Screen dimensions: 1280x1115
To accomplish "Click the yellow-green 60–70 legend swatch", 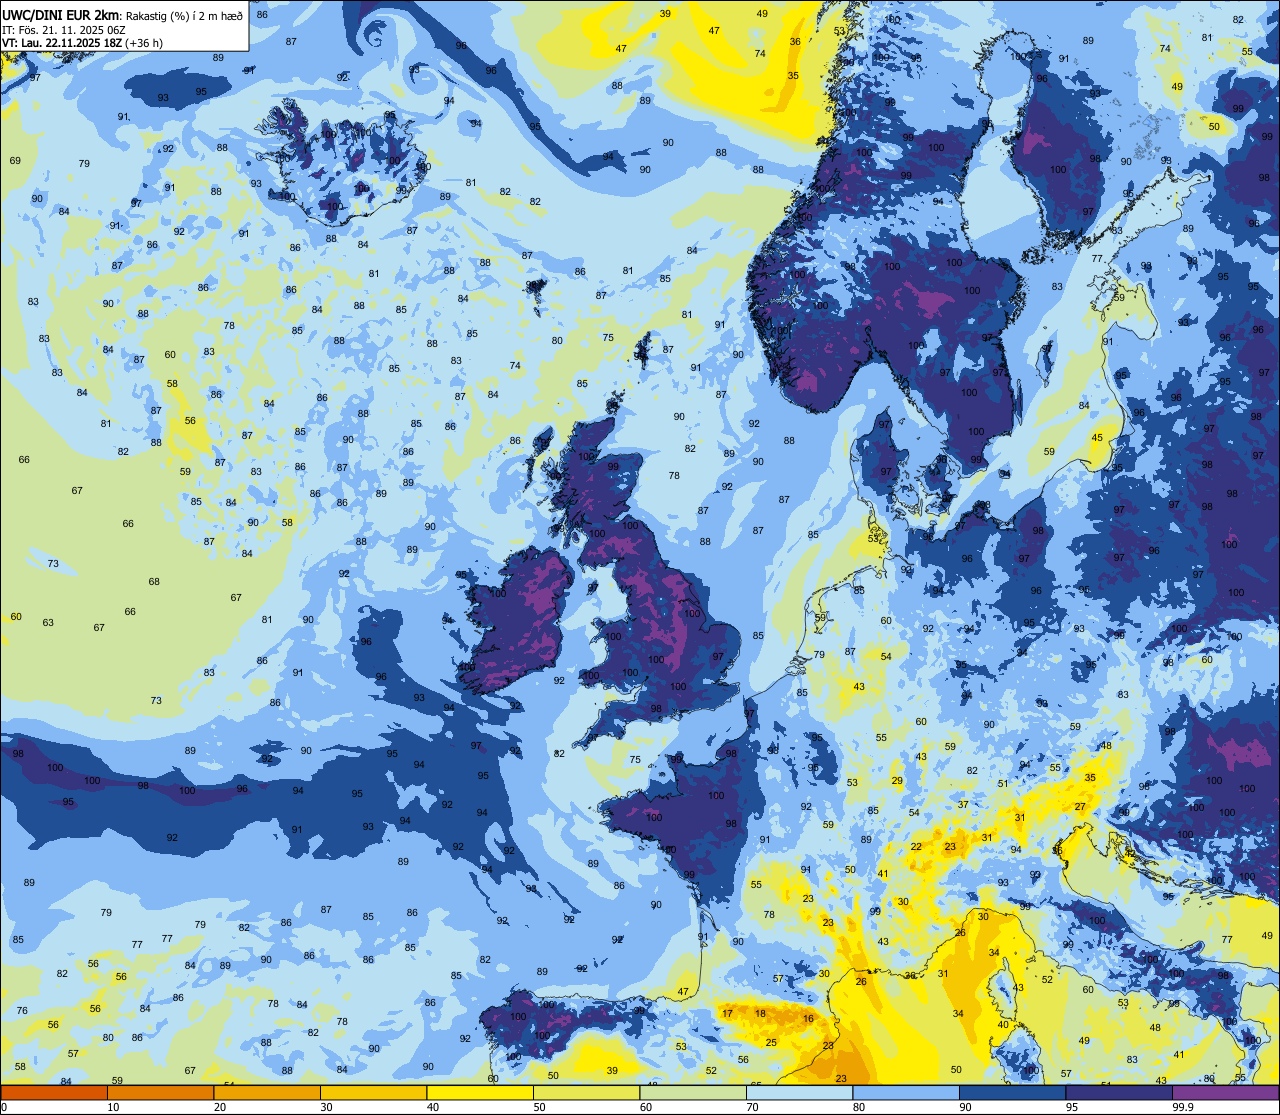I will click(693, 1092).
